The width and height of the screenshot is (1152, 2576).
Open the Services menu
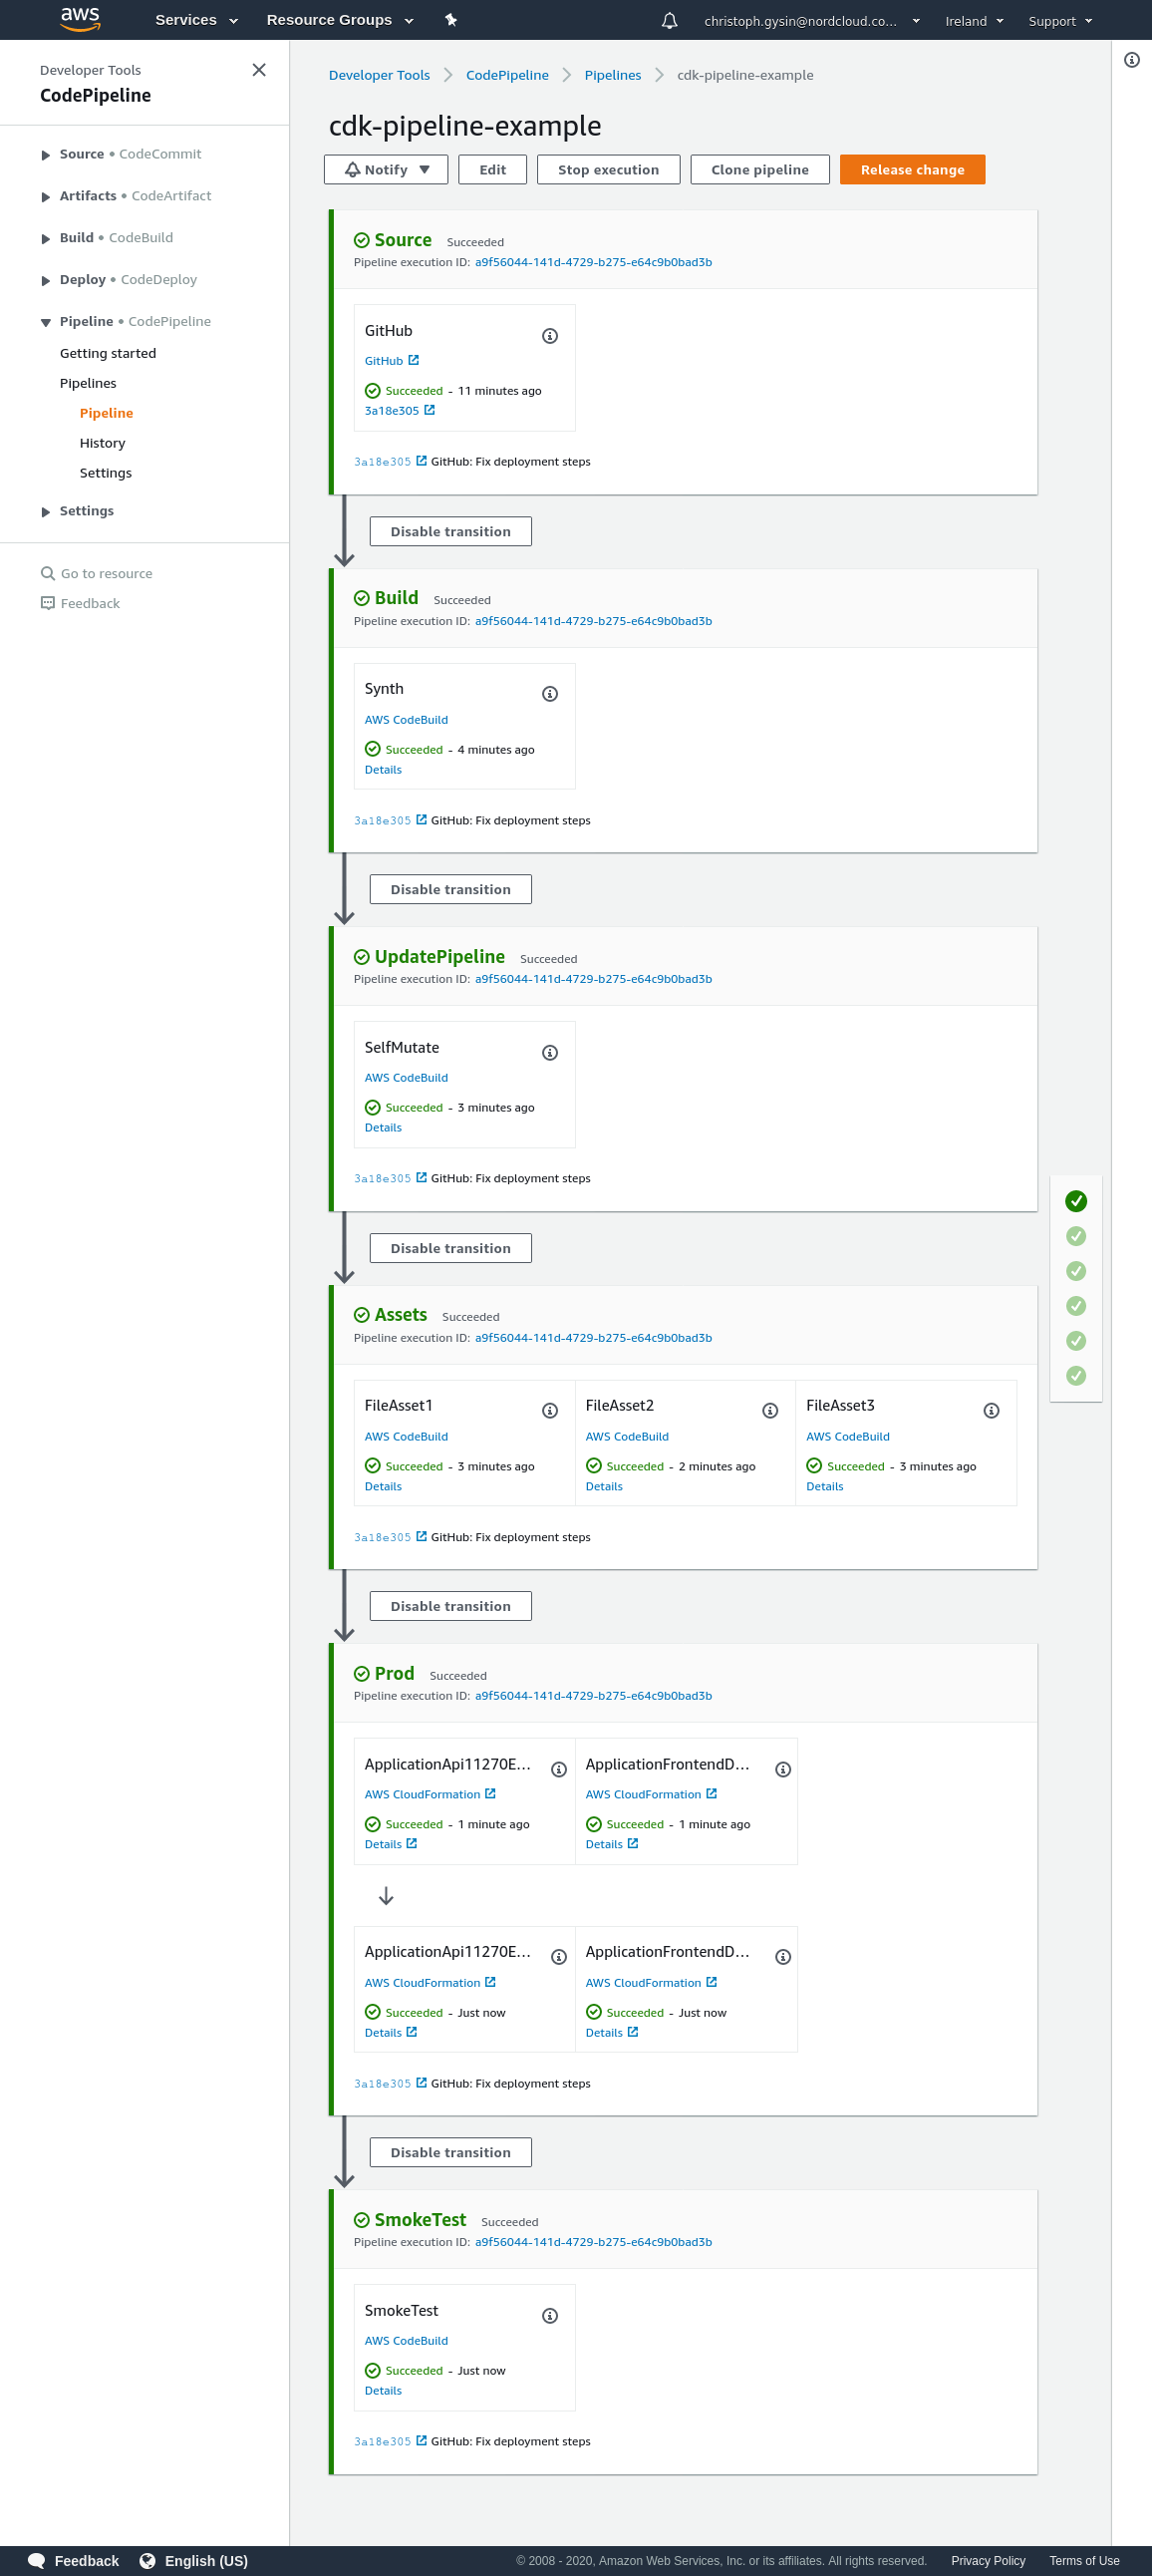[196, 20]
